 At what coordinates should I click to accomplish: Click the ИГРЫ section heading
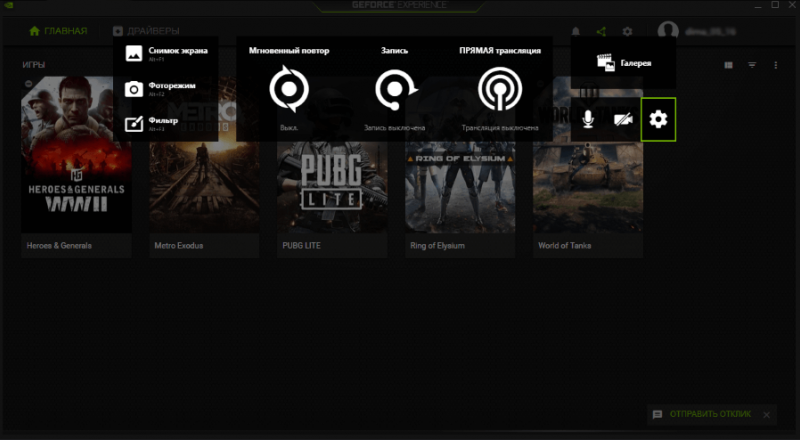pyautogui.click(x=34, y=65)
